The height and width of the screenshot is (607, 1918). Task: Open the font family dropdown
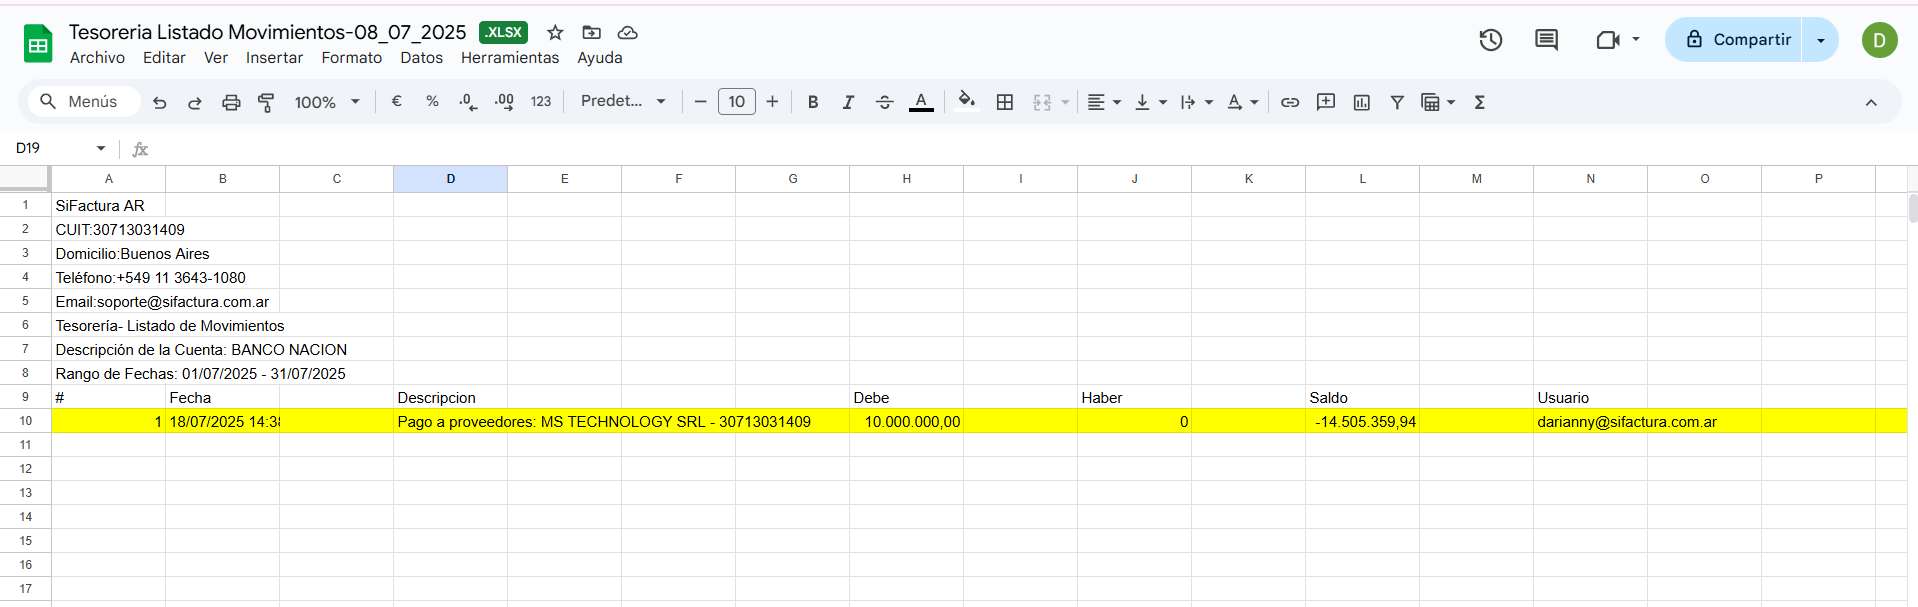tap(623, 101)
